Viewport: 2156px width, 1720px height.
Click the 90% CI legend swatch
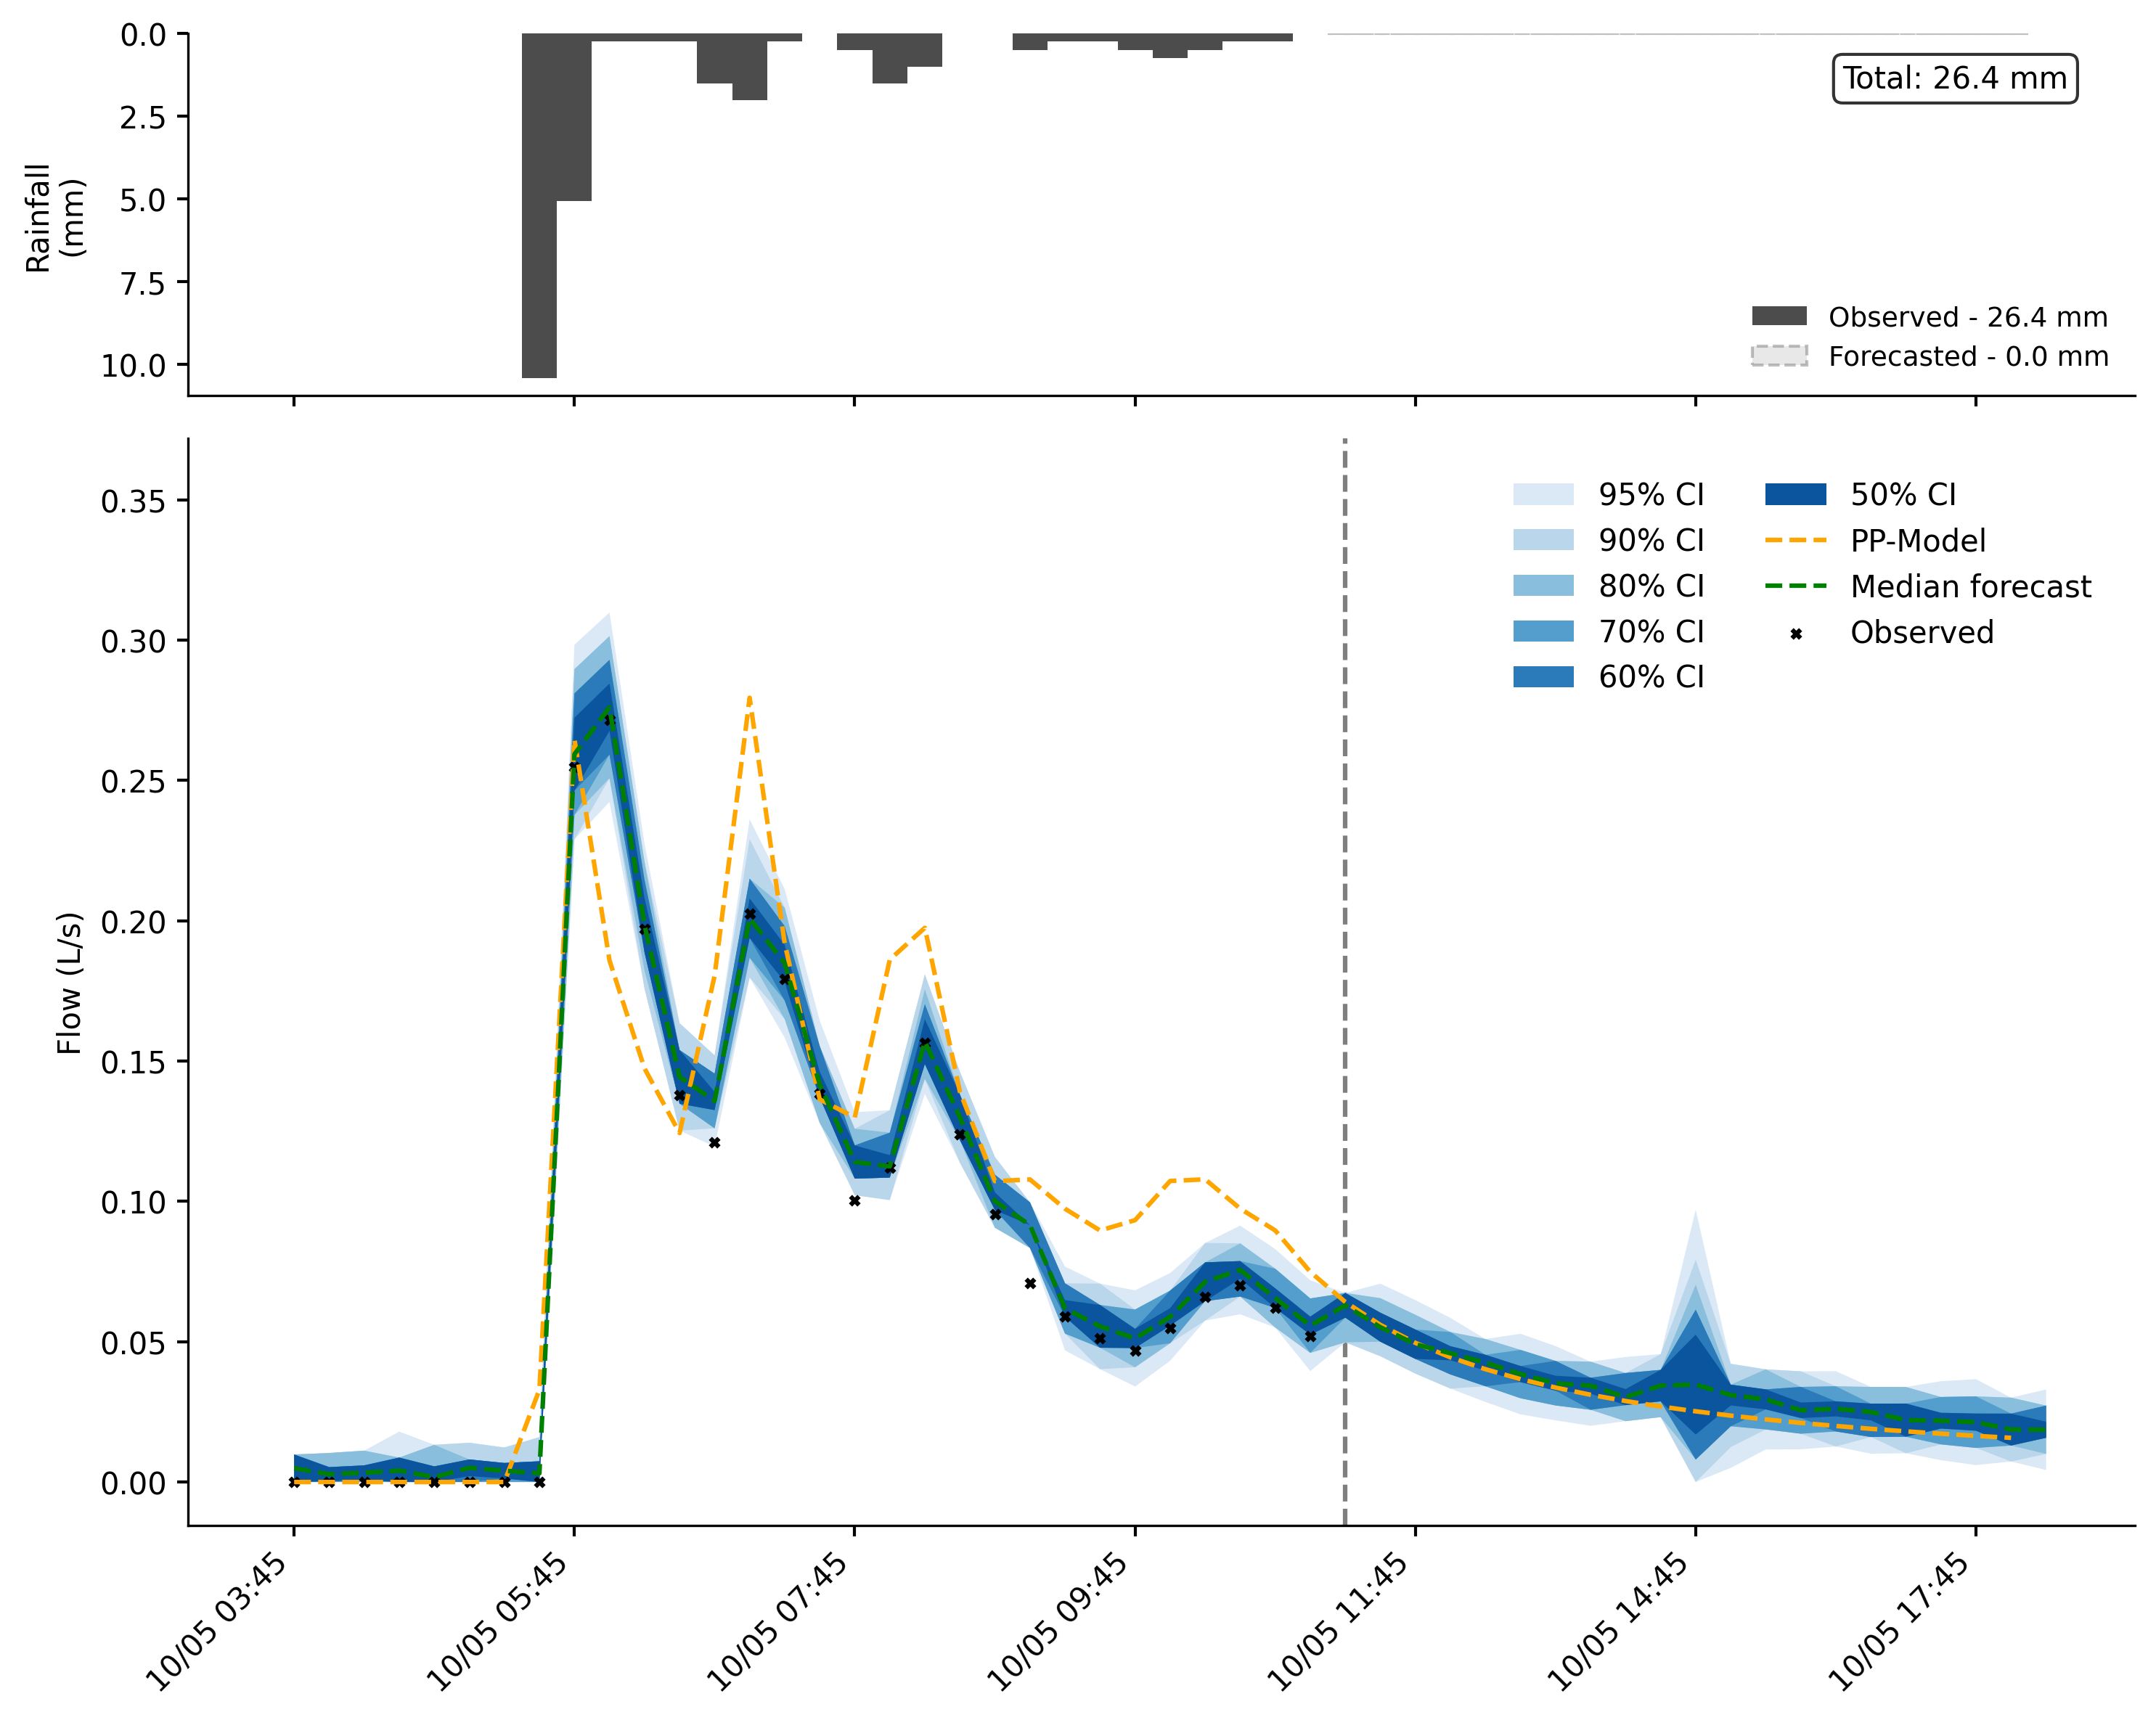tap(1543, 540)
